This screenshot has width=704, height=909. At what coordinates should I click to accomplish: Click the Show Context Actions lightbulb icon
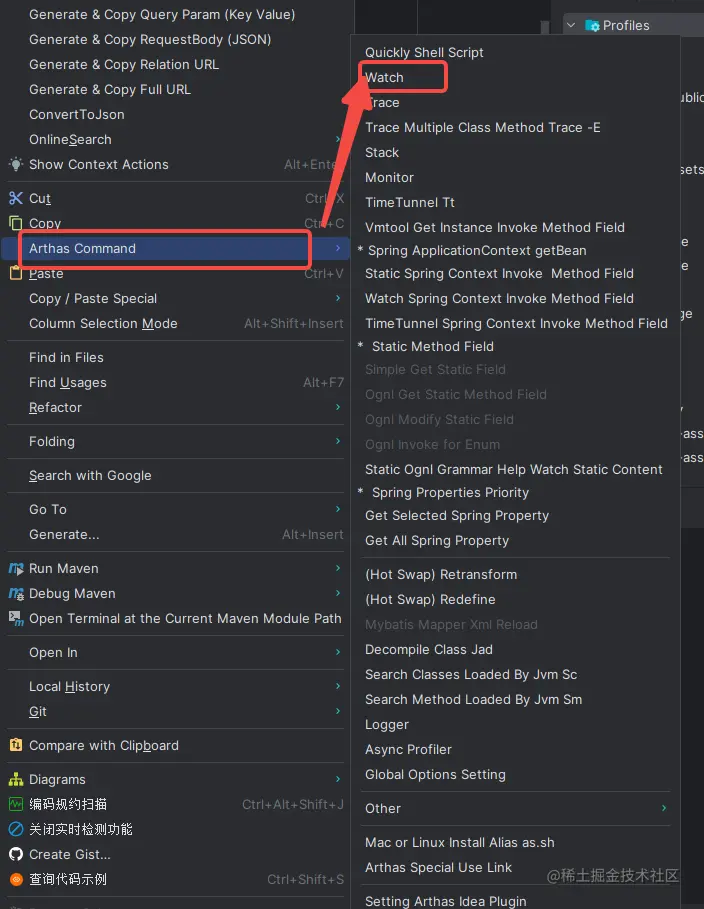16,164
